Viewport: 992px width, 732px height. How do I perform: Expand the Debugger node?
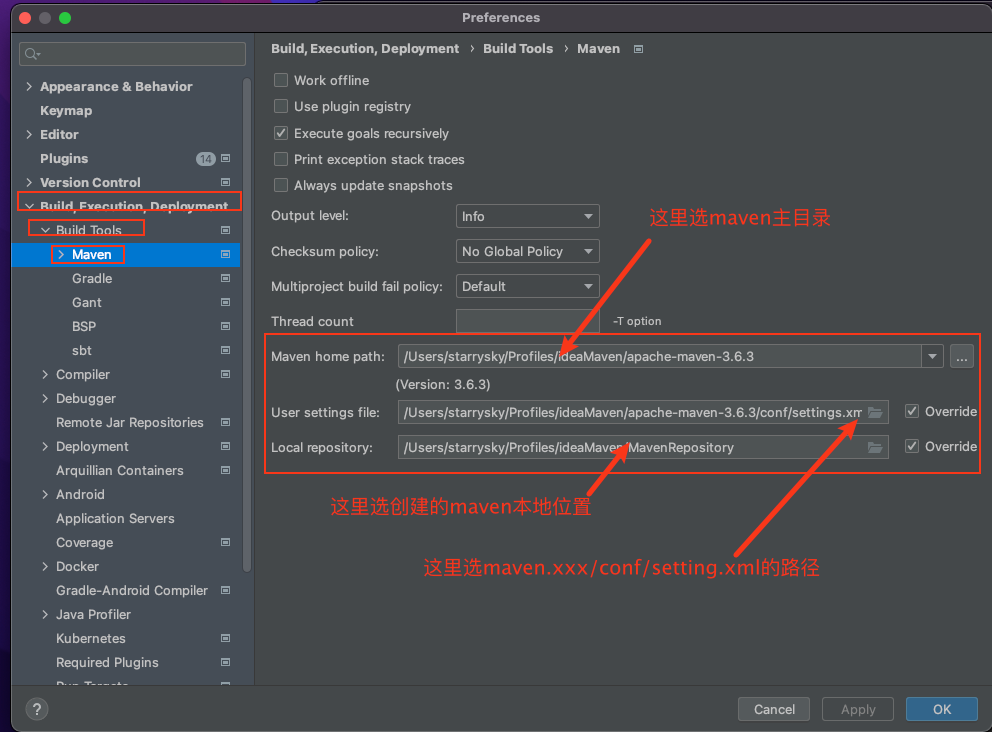[x=45, y=399]
